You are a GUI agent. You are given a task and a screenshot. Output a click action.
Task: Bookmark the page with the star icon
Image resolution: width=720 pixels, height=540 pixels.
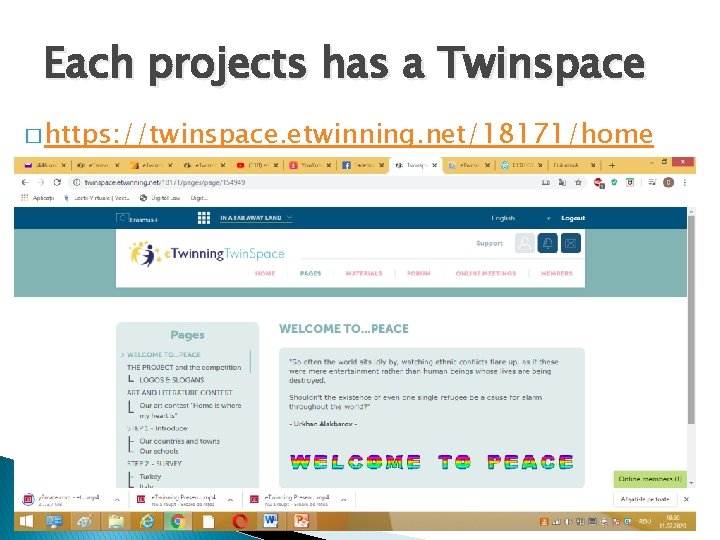[x=578, y=182]
